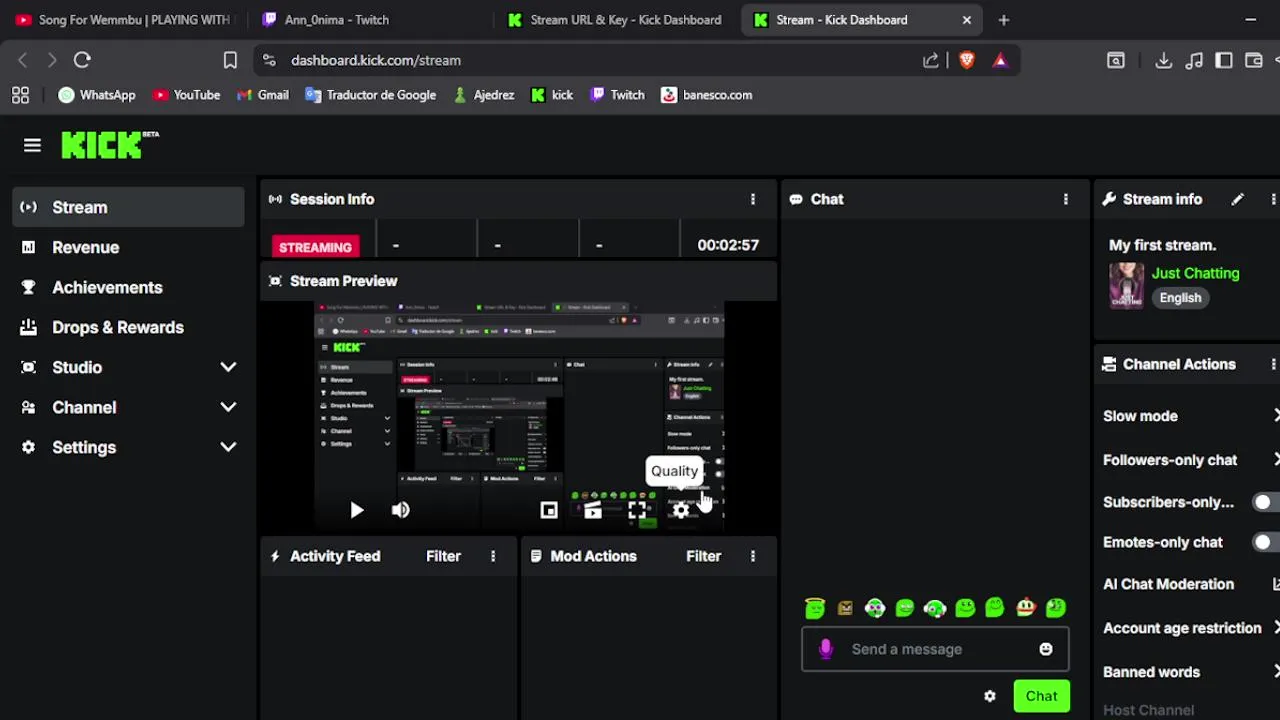The width and height of the screenshot is (1280, 720).
Task: Open Achievements page
Action: click(x=128, y=287)
